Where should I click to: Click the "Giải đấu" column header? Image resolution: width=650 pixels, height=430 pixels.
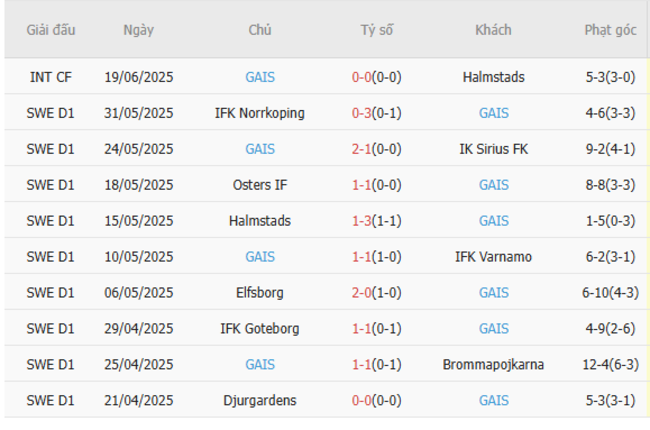pyautogui.click(x=51, y=30)
